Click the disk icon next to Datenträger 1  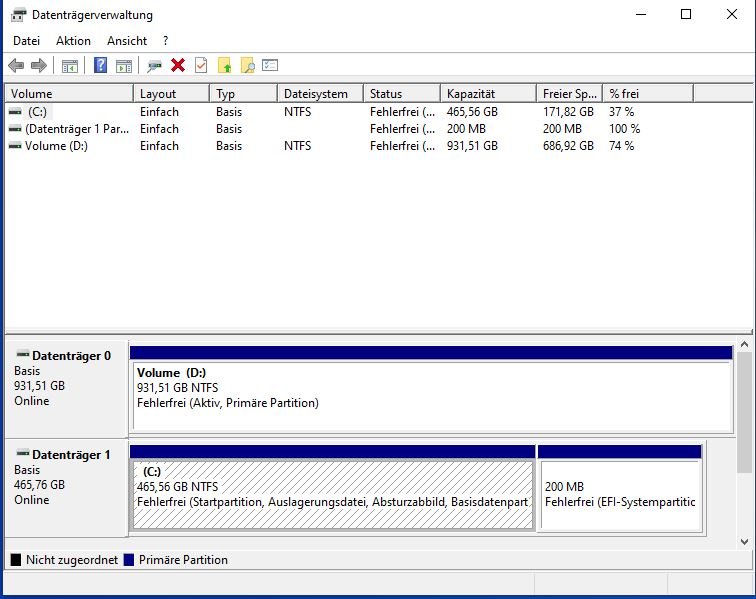pyautogui.click(x=23, y=453)
